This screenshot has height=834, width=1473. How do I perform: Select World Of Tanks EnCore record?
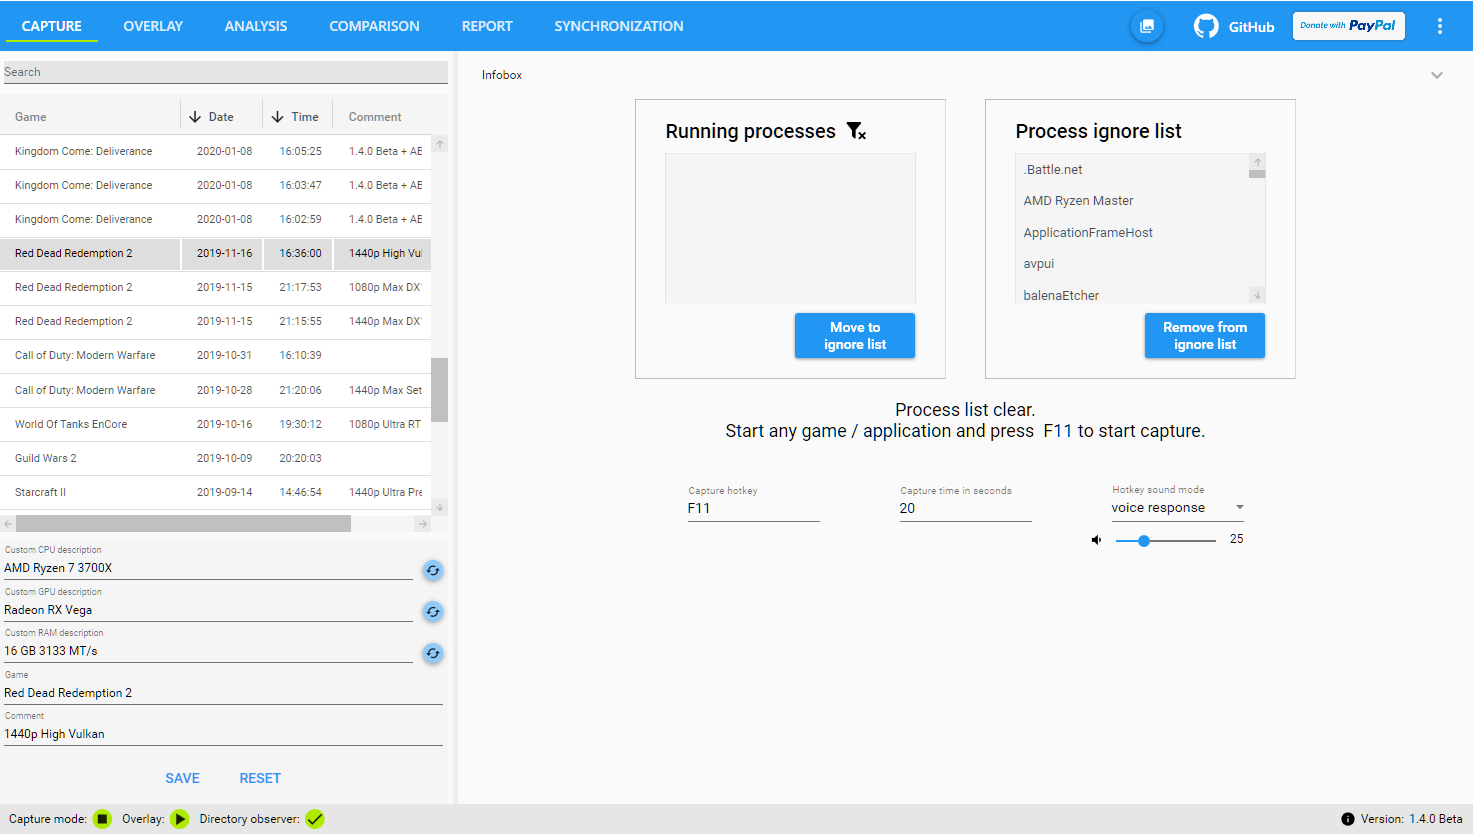[x=215, y=425]
